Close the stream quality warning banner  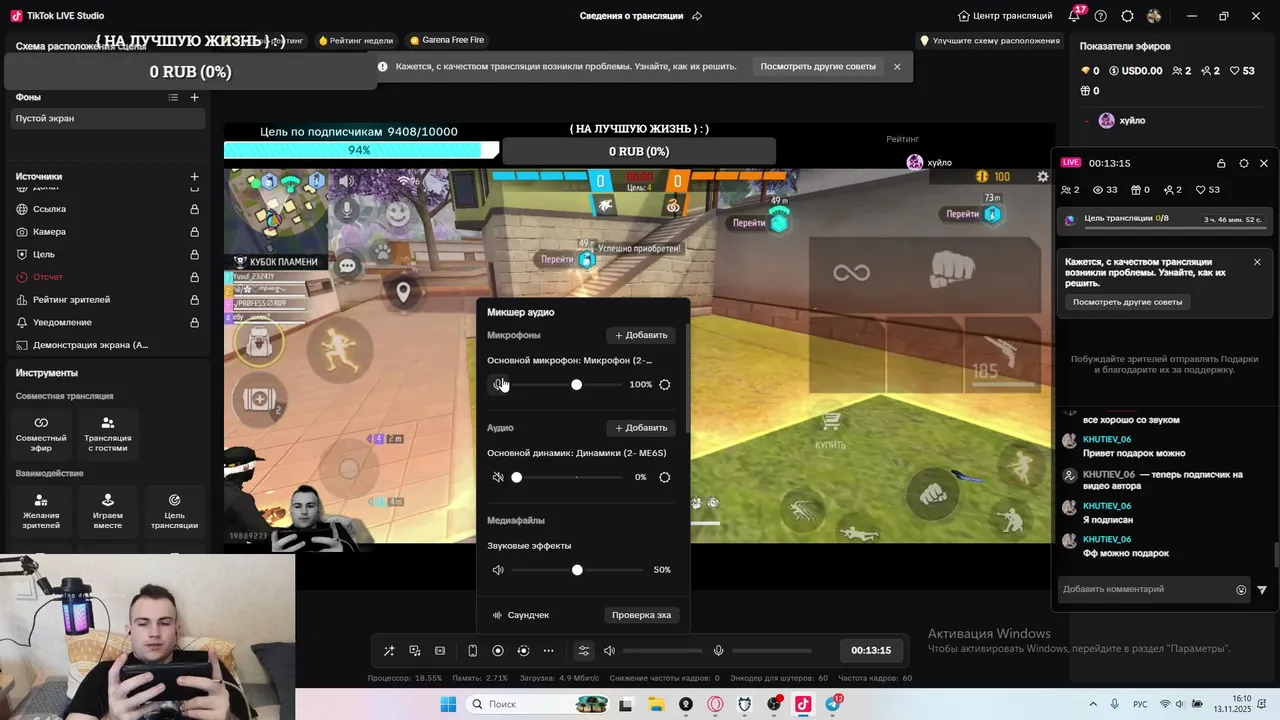click(897, 67)
